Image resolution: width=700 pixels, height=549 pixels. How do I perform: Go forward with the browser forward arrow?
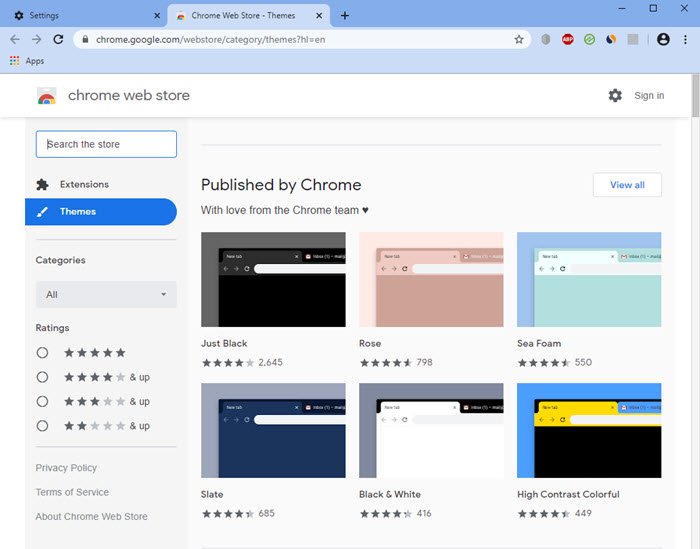(37, 39)
